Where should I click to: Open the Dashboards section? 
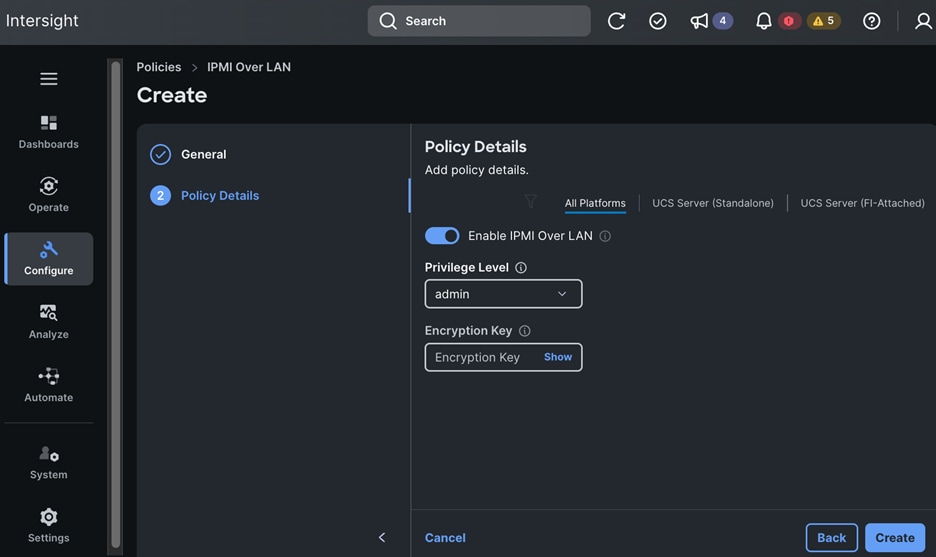click(x=48, y=132)
